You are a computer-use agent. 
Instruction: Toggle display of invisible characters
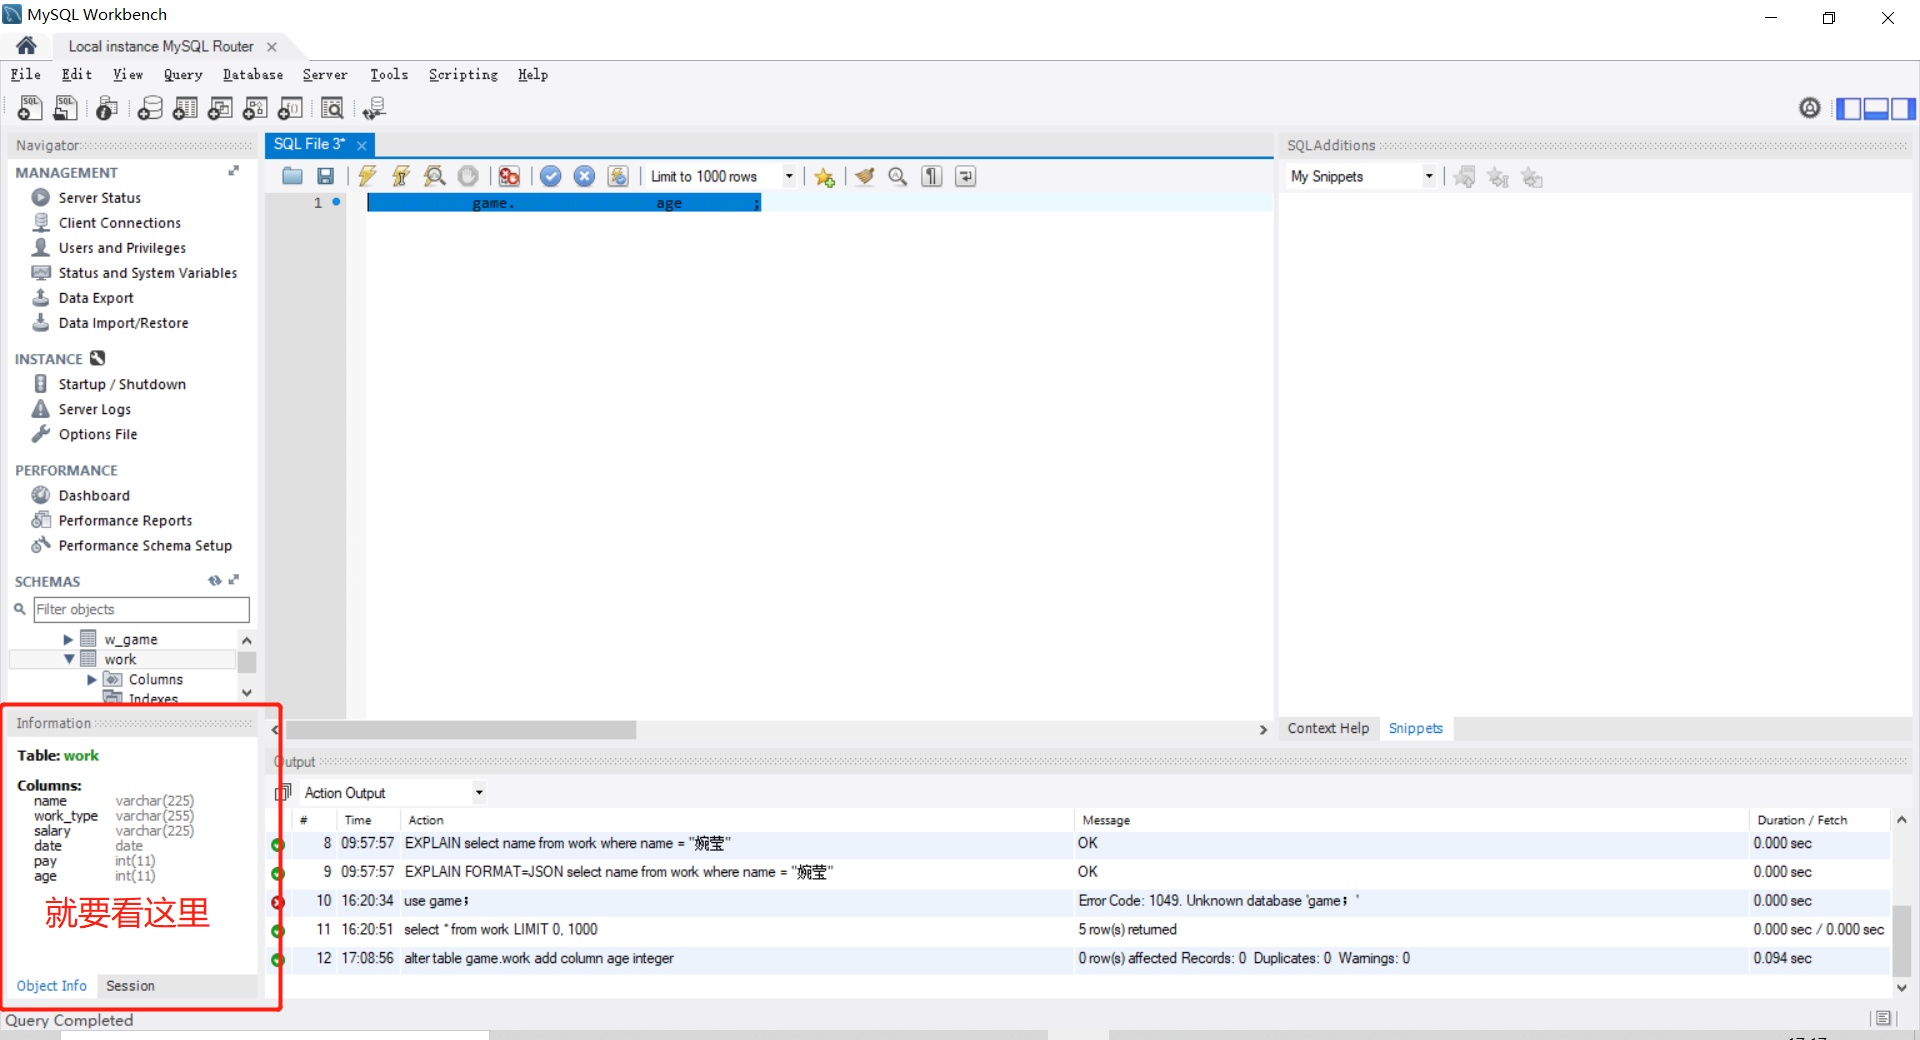930,176
